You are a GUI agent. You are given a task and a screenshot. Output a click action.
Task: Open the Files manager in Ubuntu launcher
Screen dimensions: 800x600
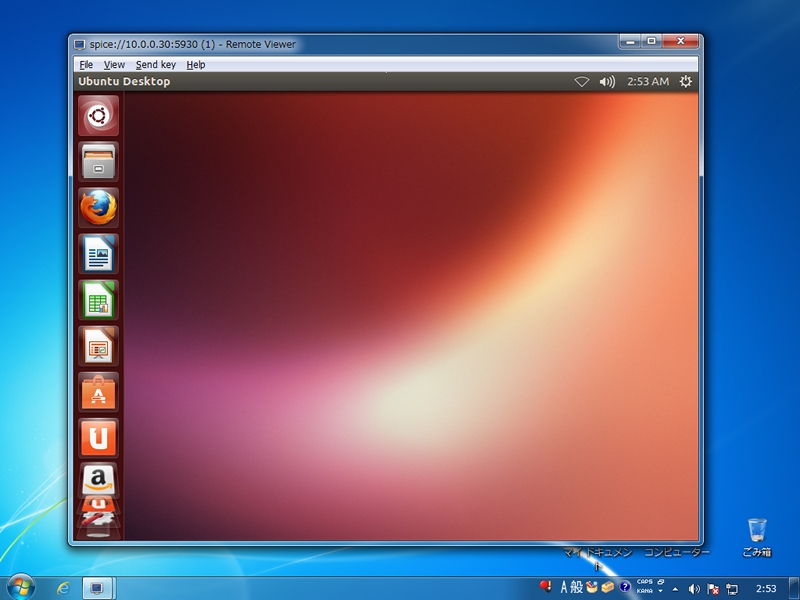pyautogui.click(x=98, y=161)
